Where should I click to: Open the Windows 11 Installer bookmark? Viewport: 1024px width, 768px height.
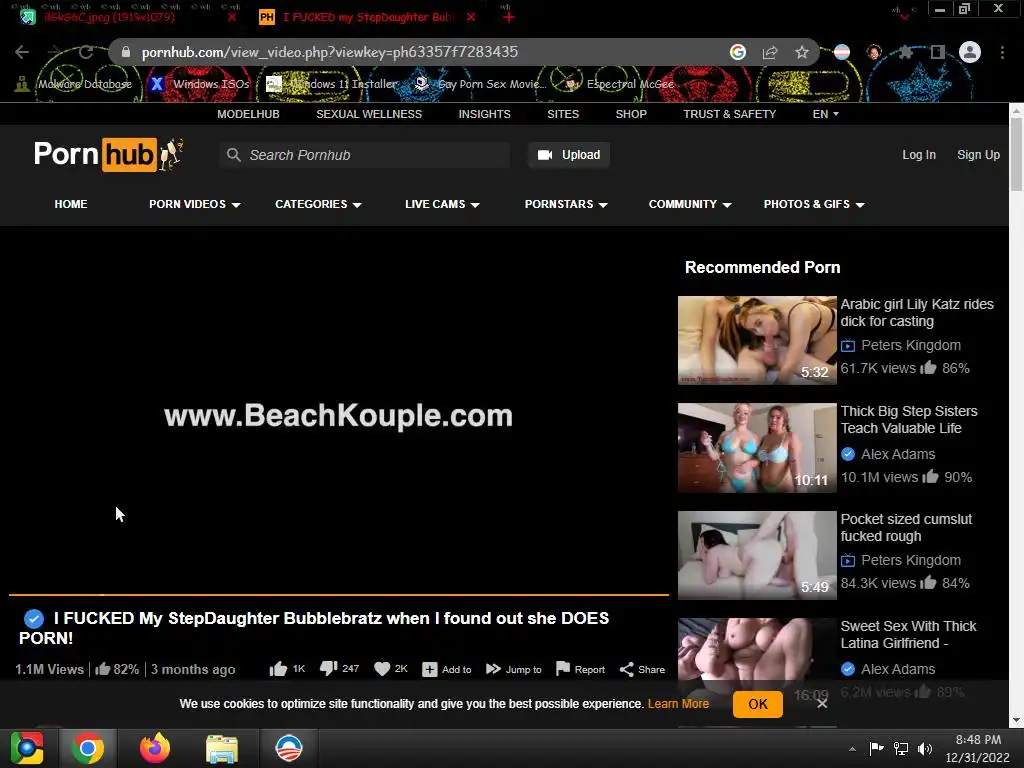click(332, 84)
